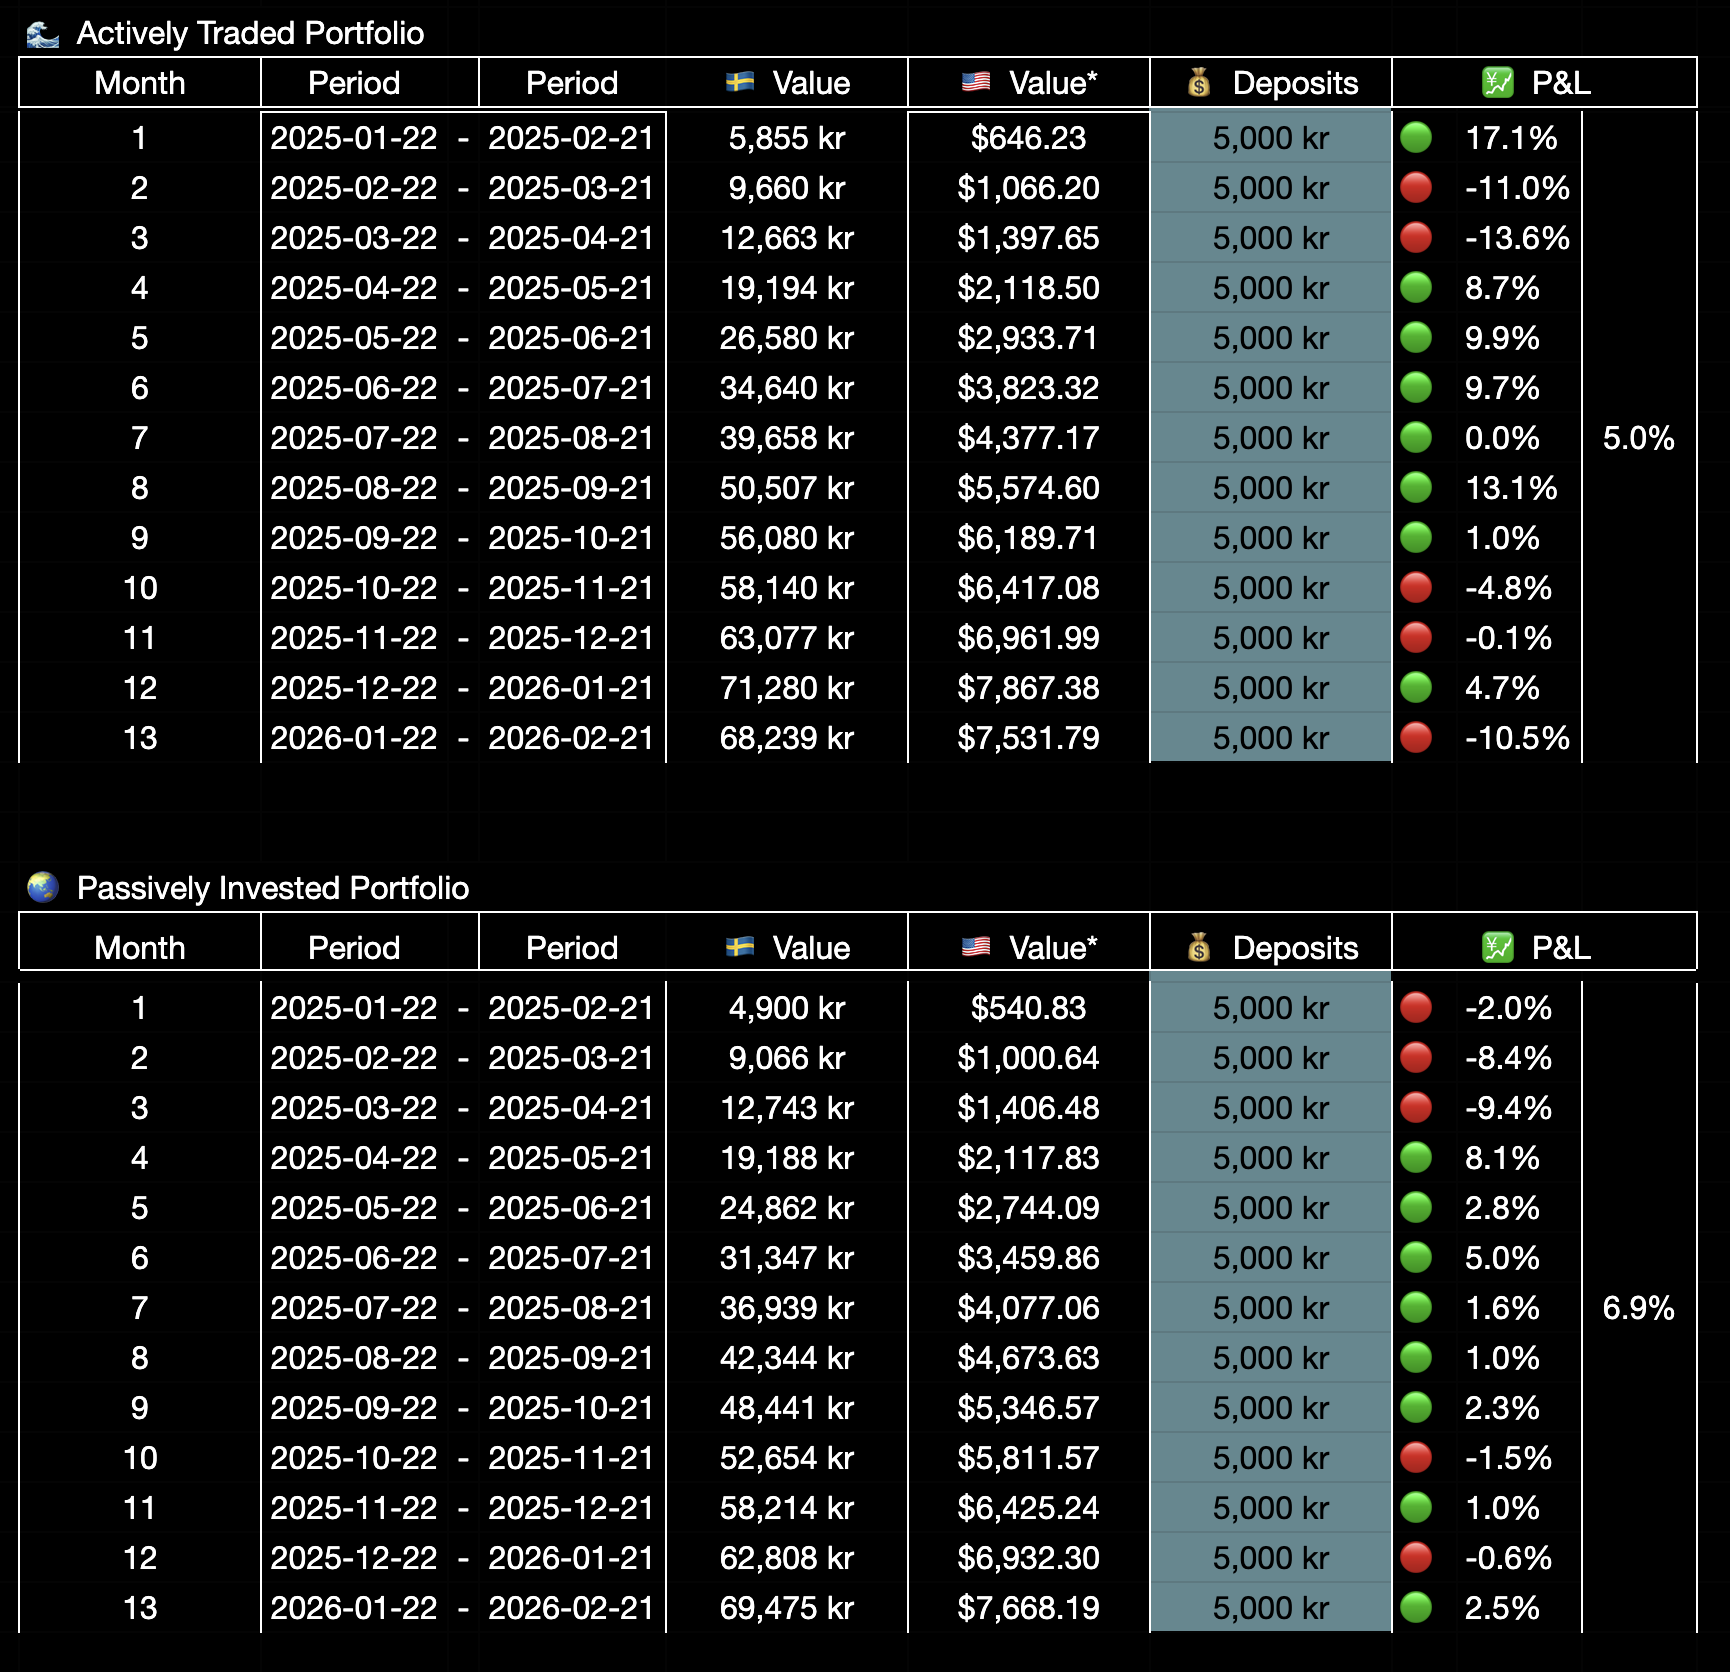Click the highlighted Deposits cell for passive month 7
1730x1672 pixels.
[1270, 1307]
